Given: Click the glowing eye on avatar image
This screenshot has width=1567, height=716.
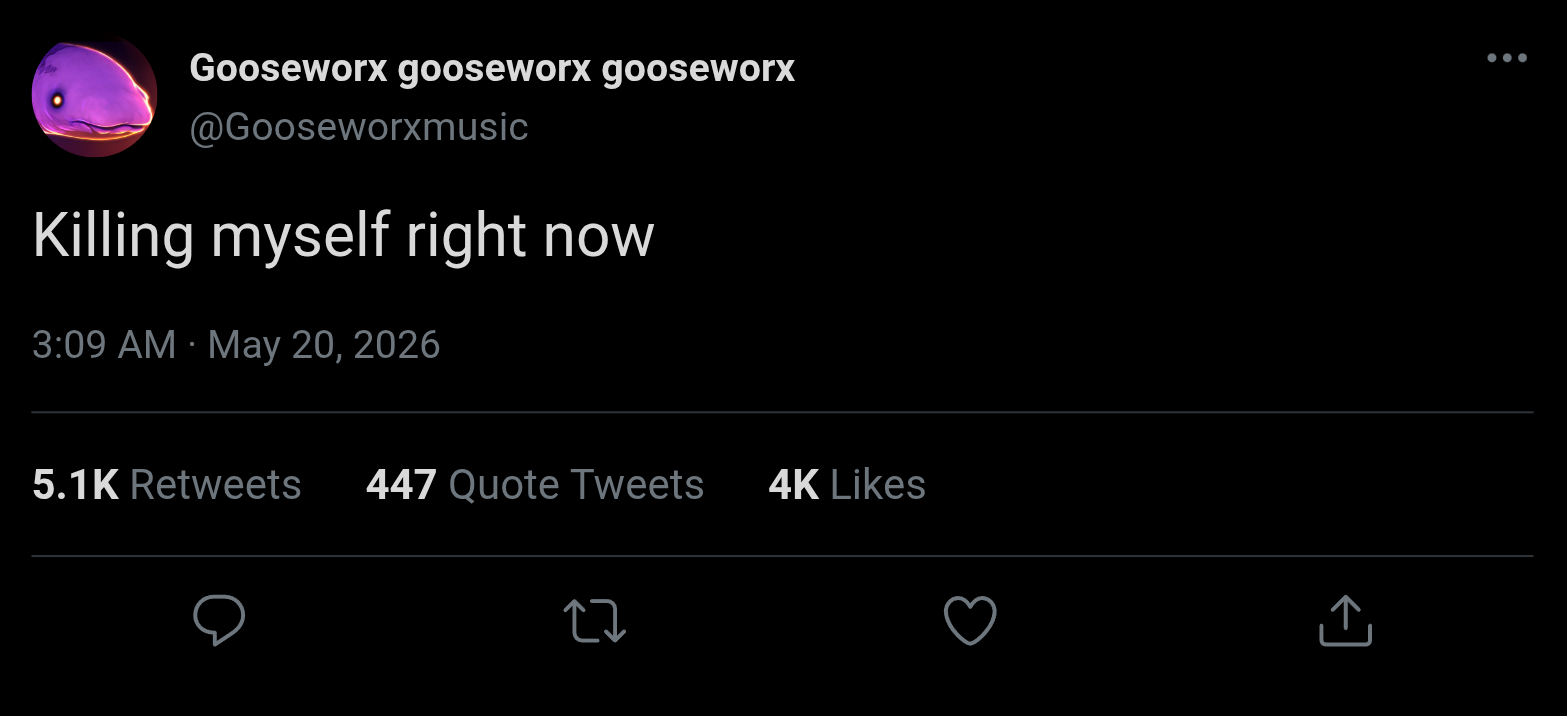Looking at the screenshot, I should click(x=57, y=99).
